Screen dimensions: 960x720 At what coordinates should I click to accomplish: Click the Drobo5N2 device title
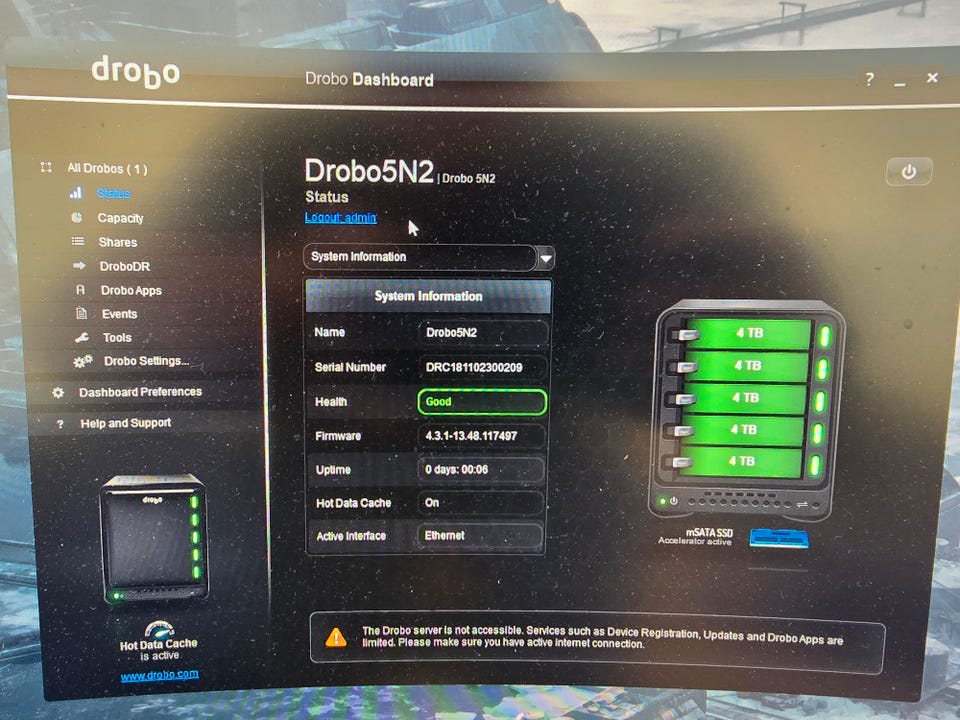369,171
